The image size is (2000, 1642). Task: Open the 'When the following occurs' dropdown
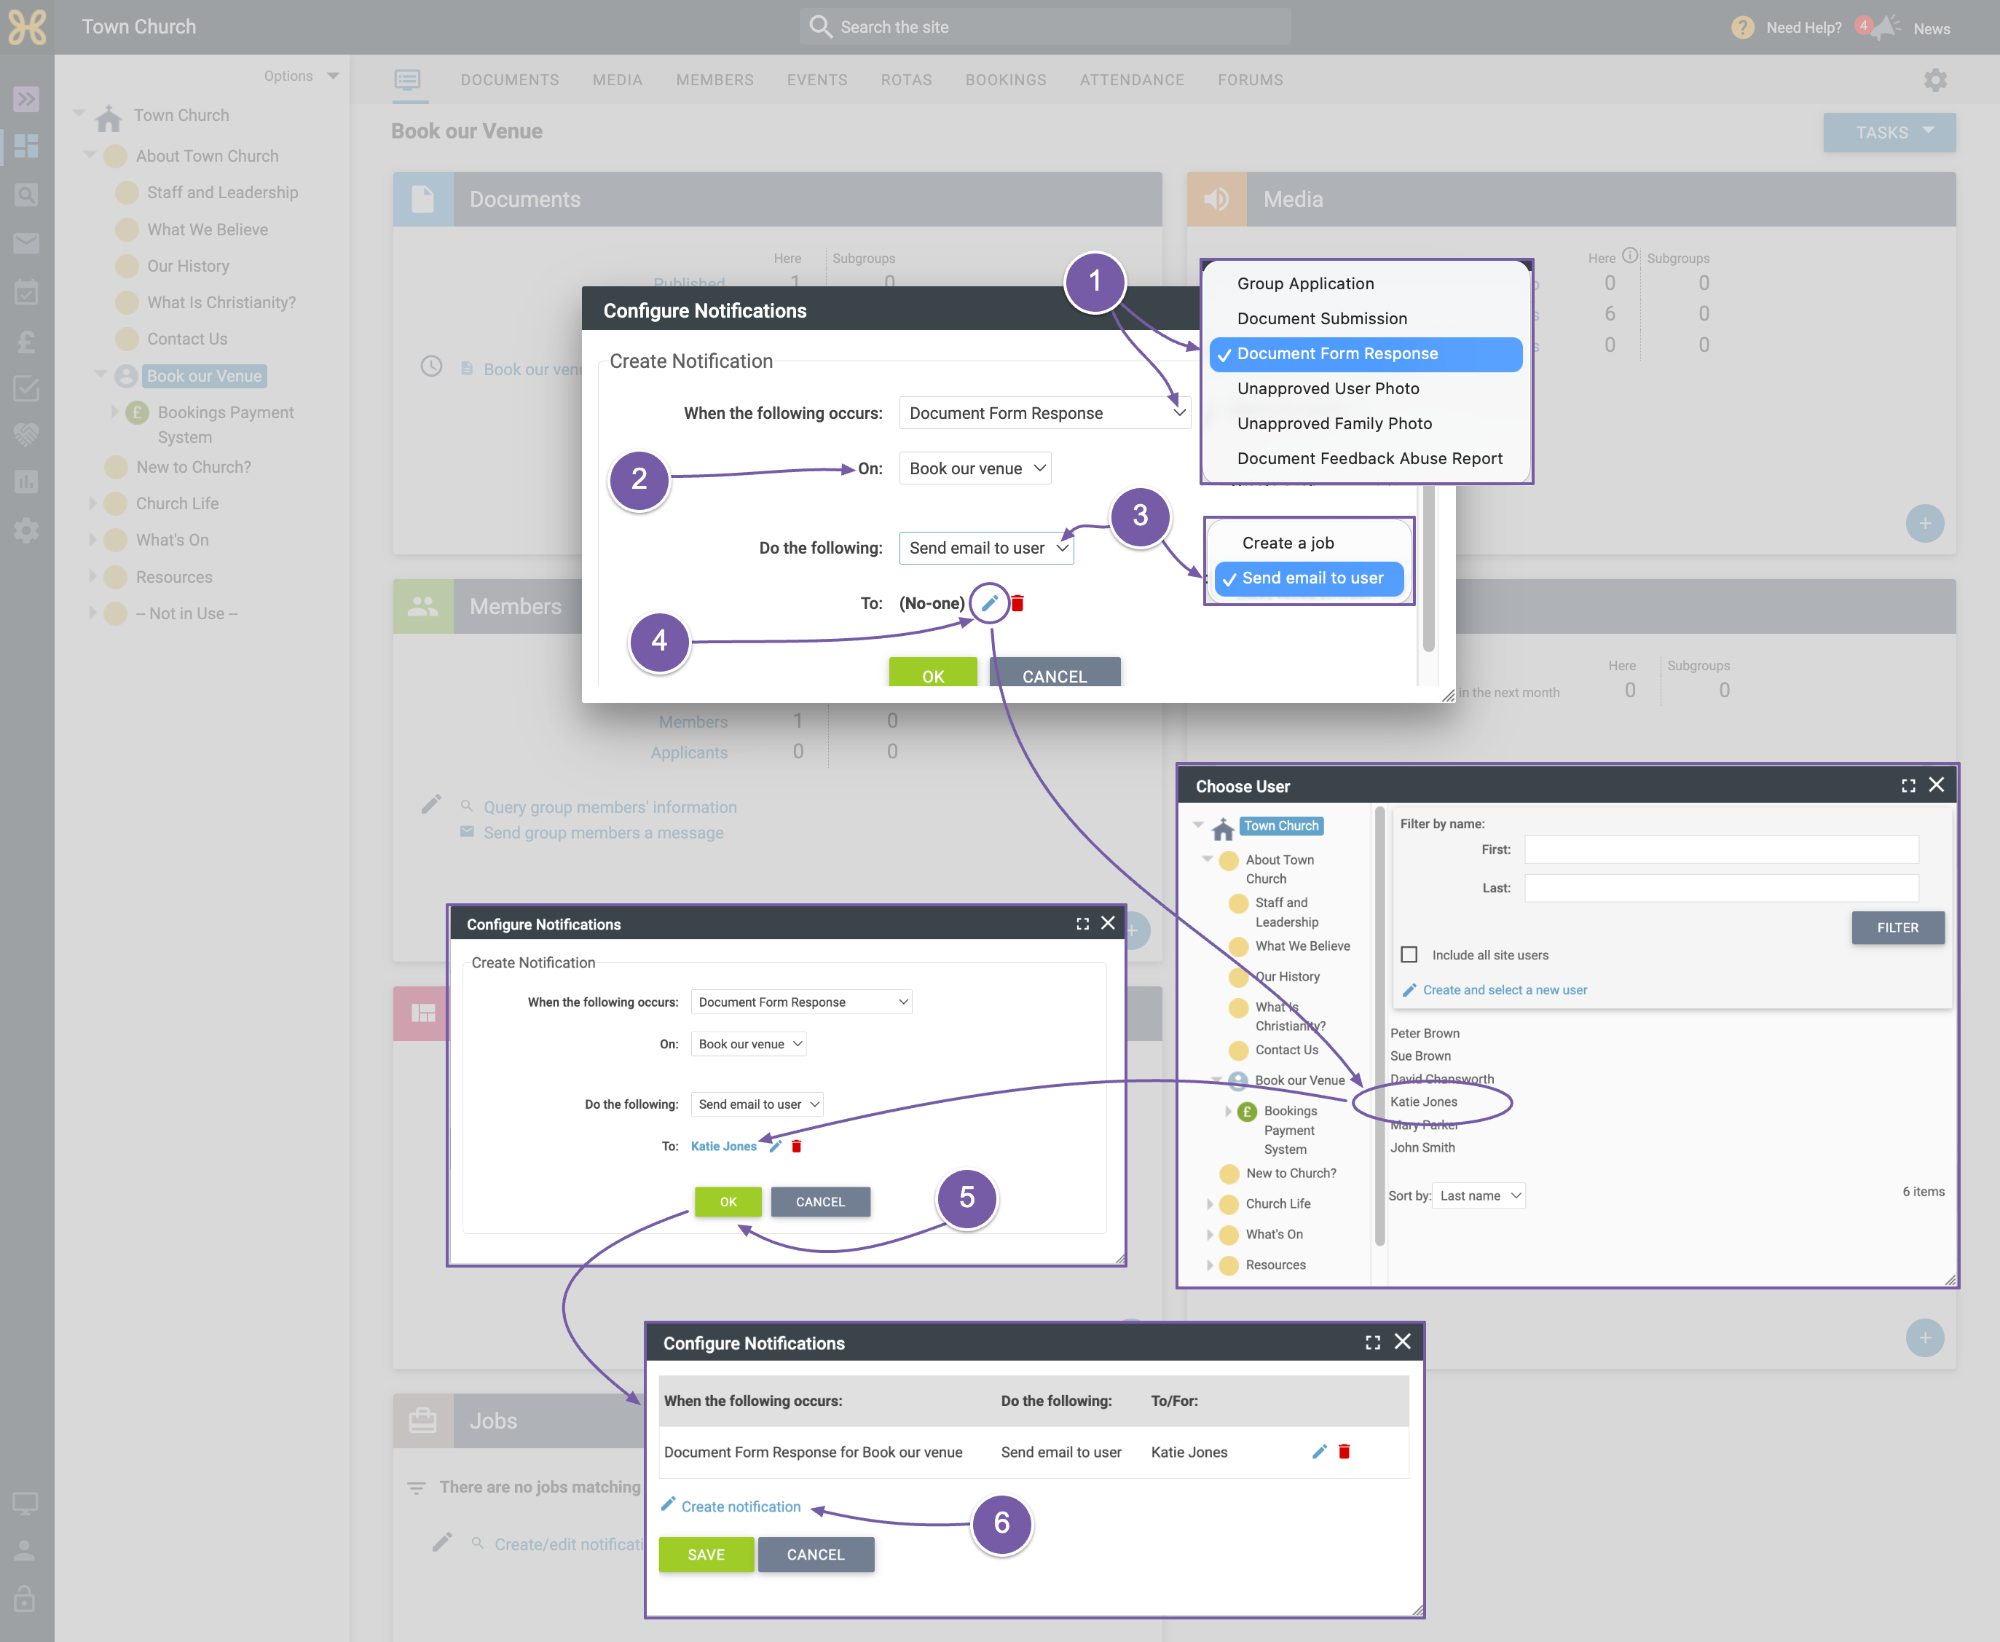point(1044,413)
